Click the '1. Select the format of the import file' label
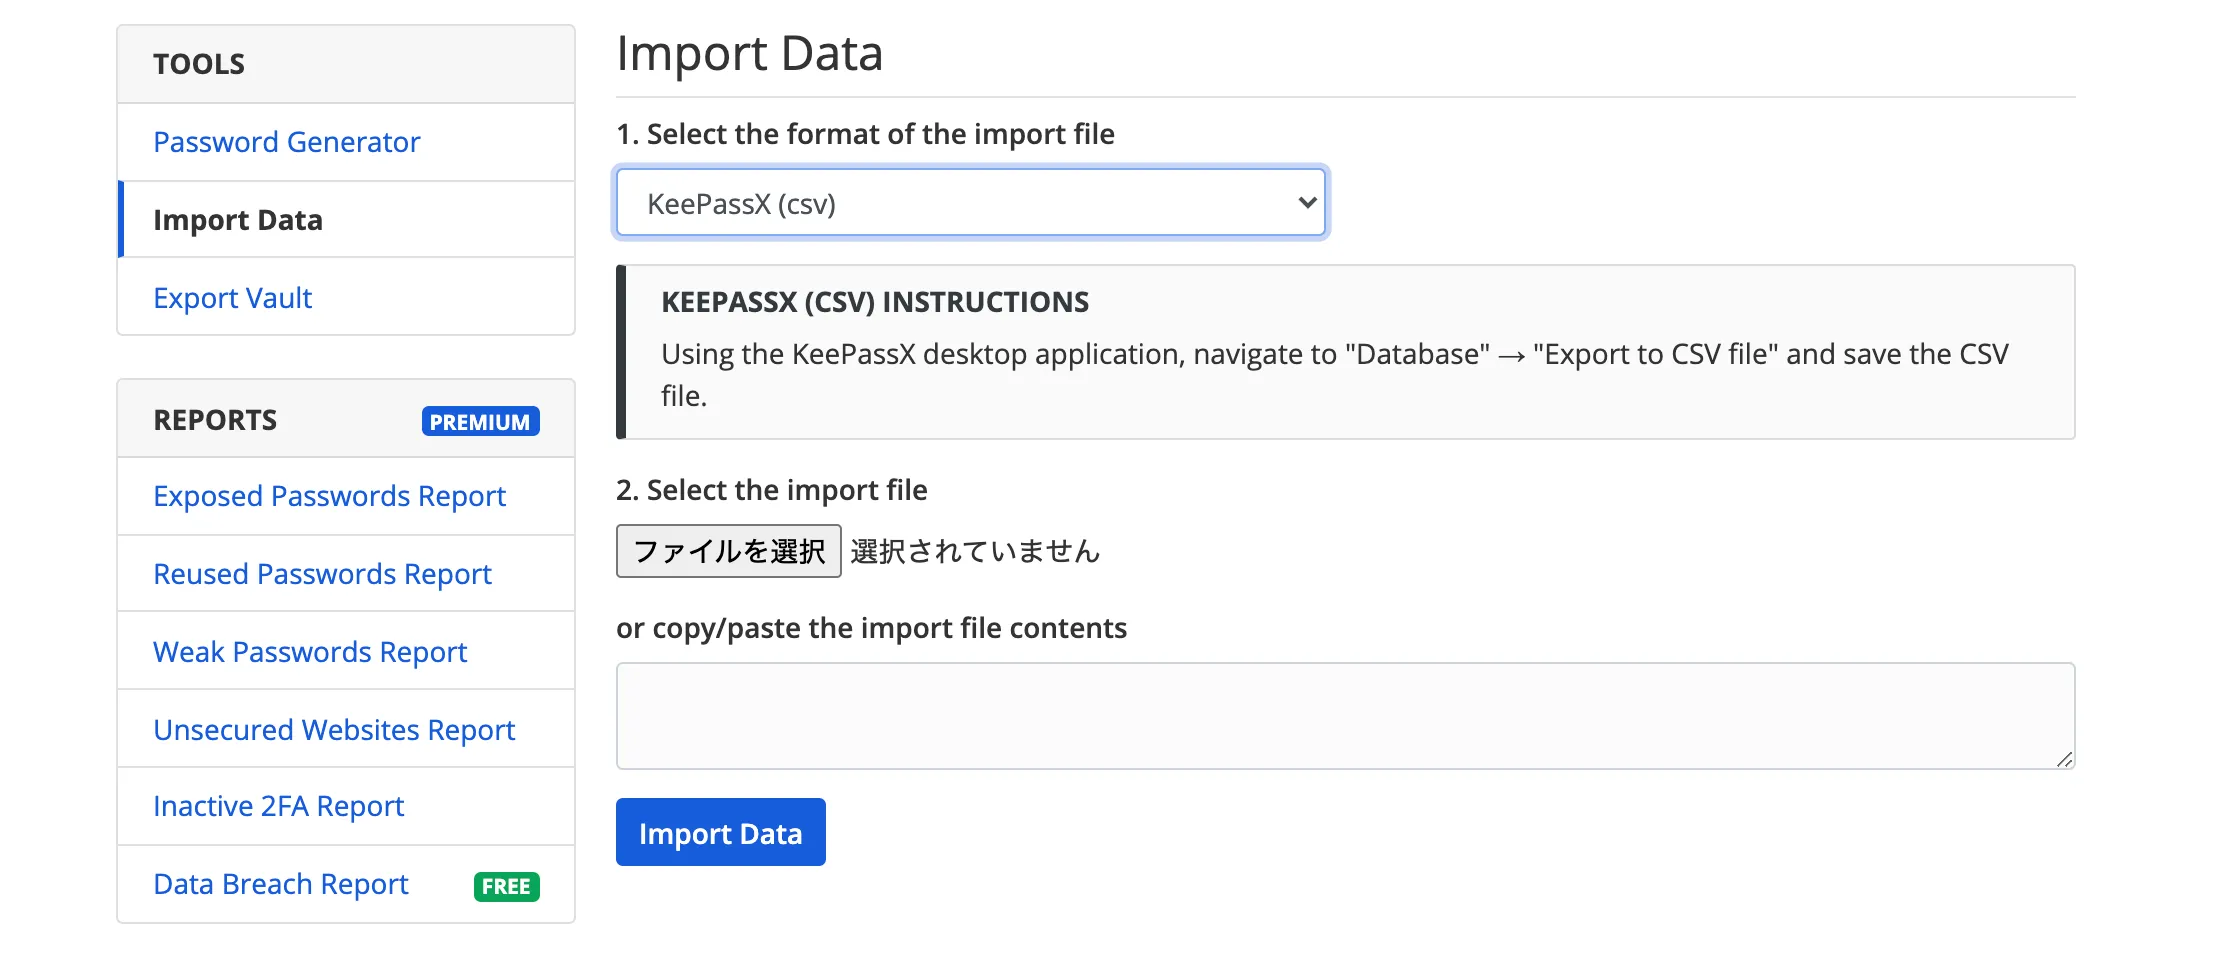The width and height of the screenshot is (2226, 960). point(865,134)
